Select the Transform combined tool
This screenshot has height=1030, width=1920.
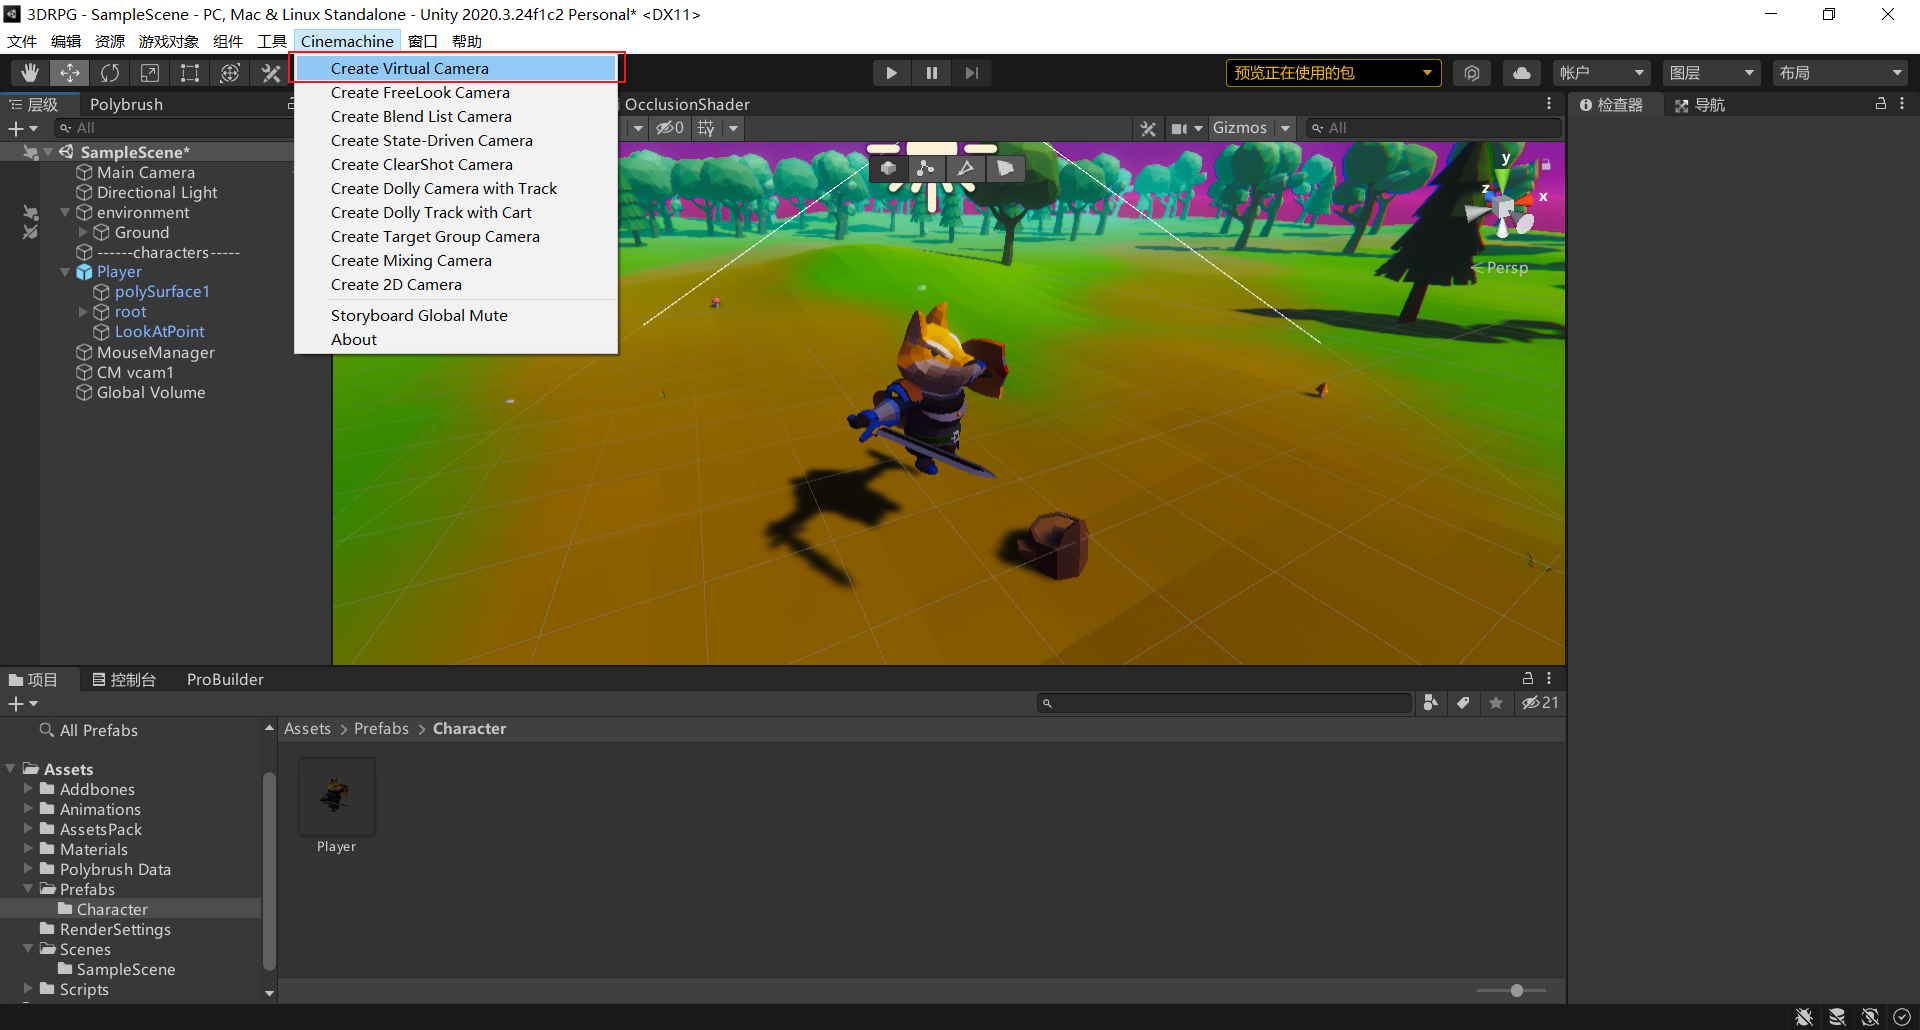[230, 72]
